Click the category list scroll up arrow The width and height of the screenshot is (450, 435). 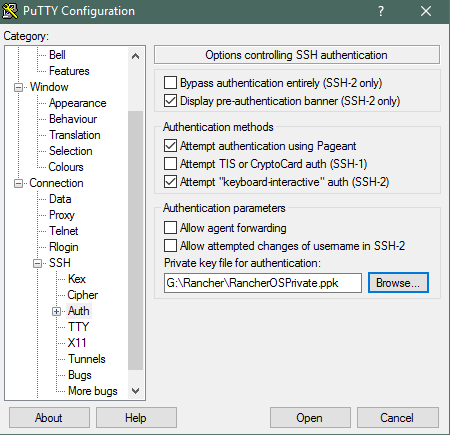[x=135, y=56]
